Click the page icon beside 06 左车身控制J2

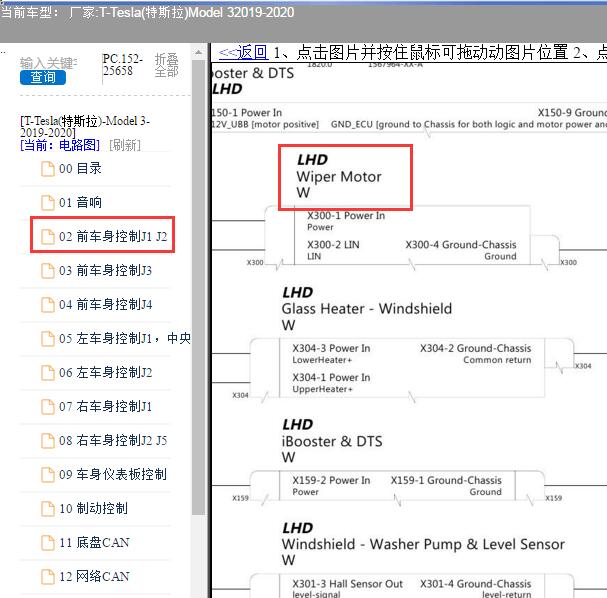pyautogui.click(x=48, y=373)
